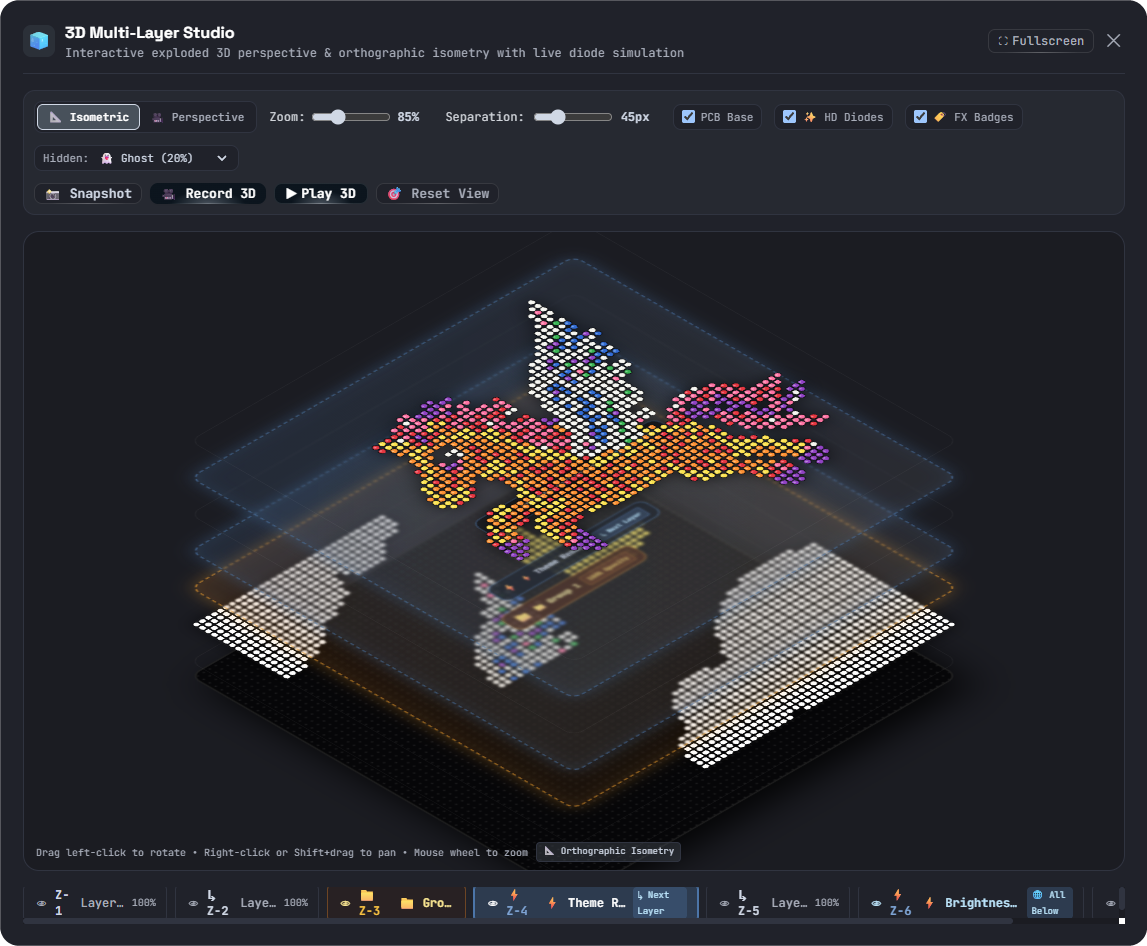Toggle visibility eye of layer Z-5
Image resolution: width=1147 pixels, height=946 pixels.
724,904
